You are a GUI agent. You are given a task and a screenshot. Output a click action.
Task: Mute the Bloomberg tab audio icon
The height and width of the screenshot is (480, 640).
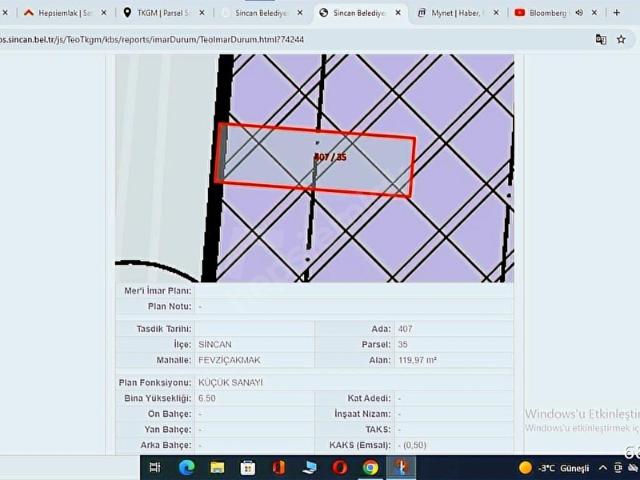click(x=579, y=13)
